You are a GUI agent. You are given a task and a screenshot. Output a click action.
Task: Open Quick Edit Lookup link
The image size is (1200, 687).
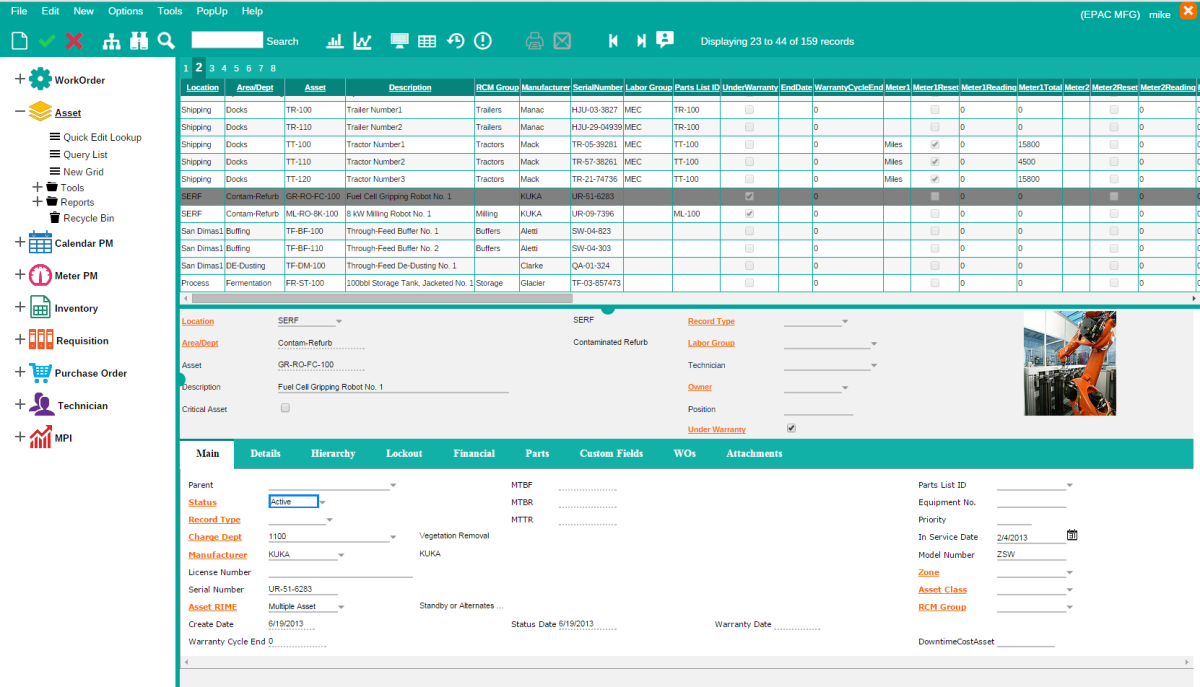coord(102,137)
